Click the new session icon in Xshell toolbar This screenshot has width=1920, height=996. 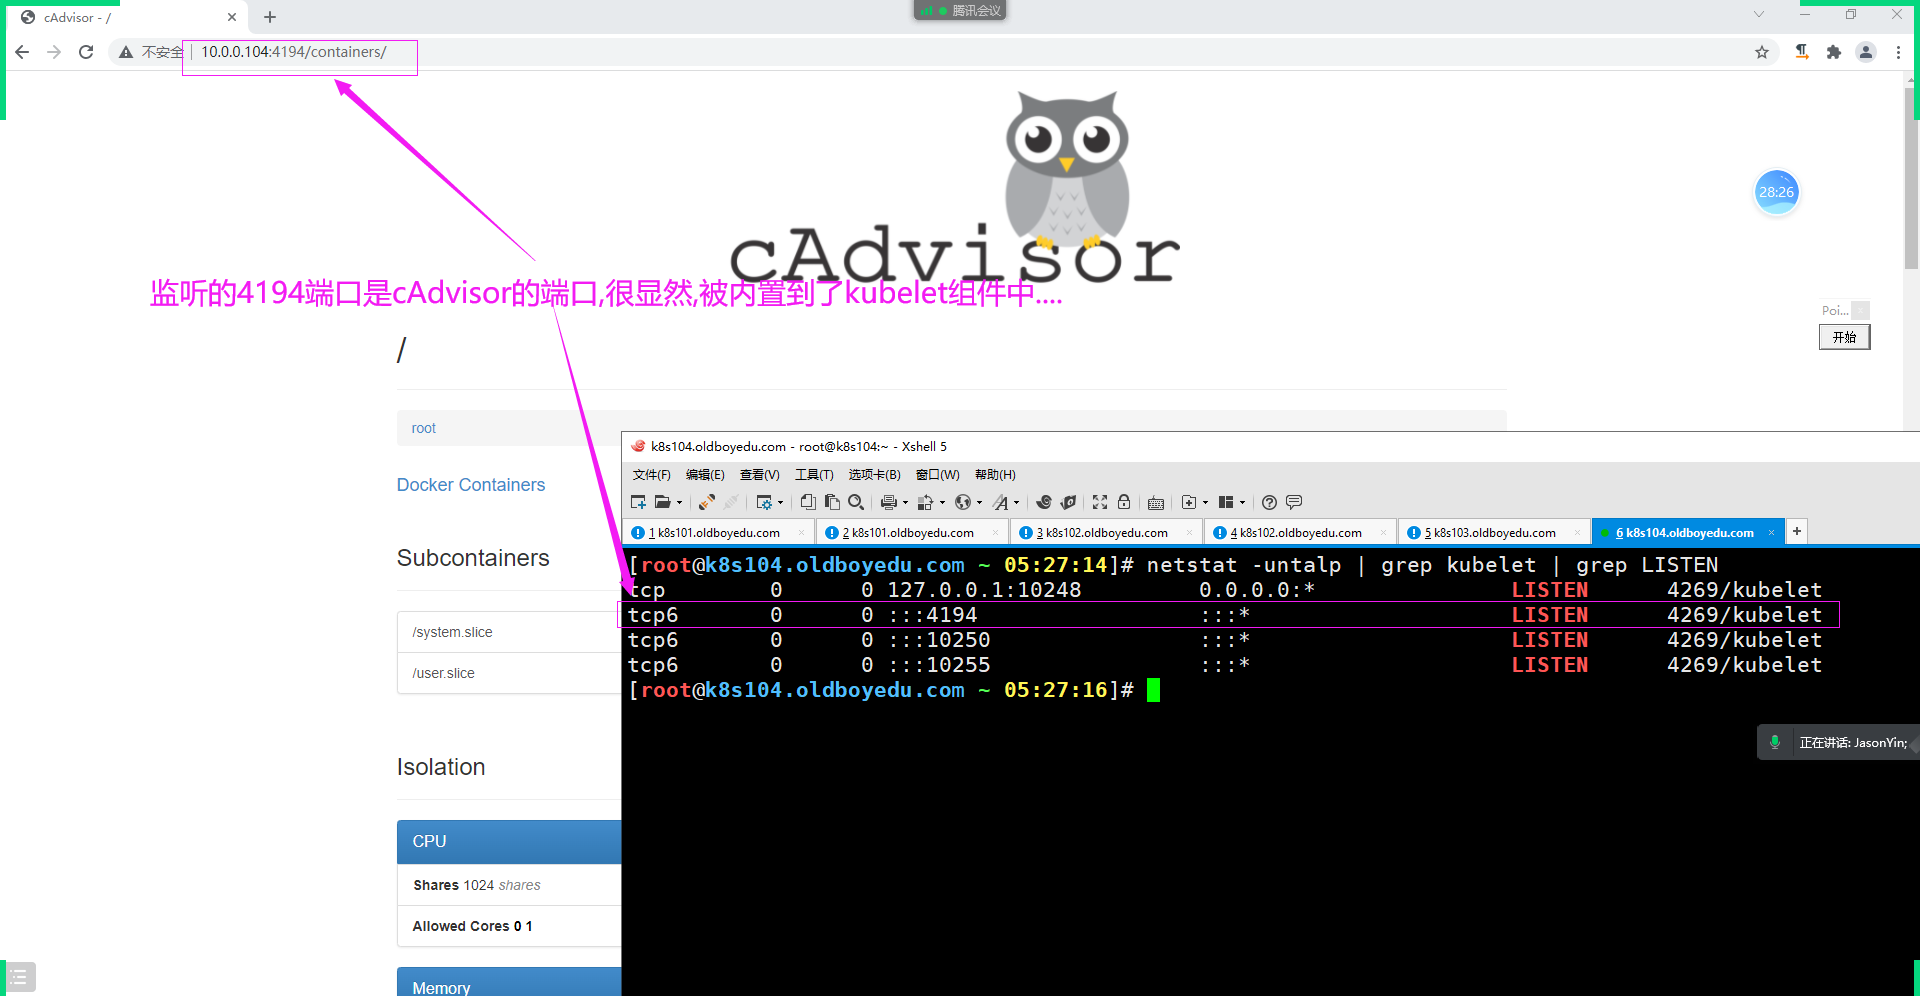point(638,502)
